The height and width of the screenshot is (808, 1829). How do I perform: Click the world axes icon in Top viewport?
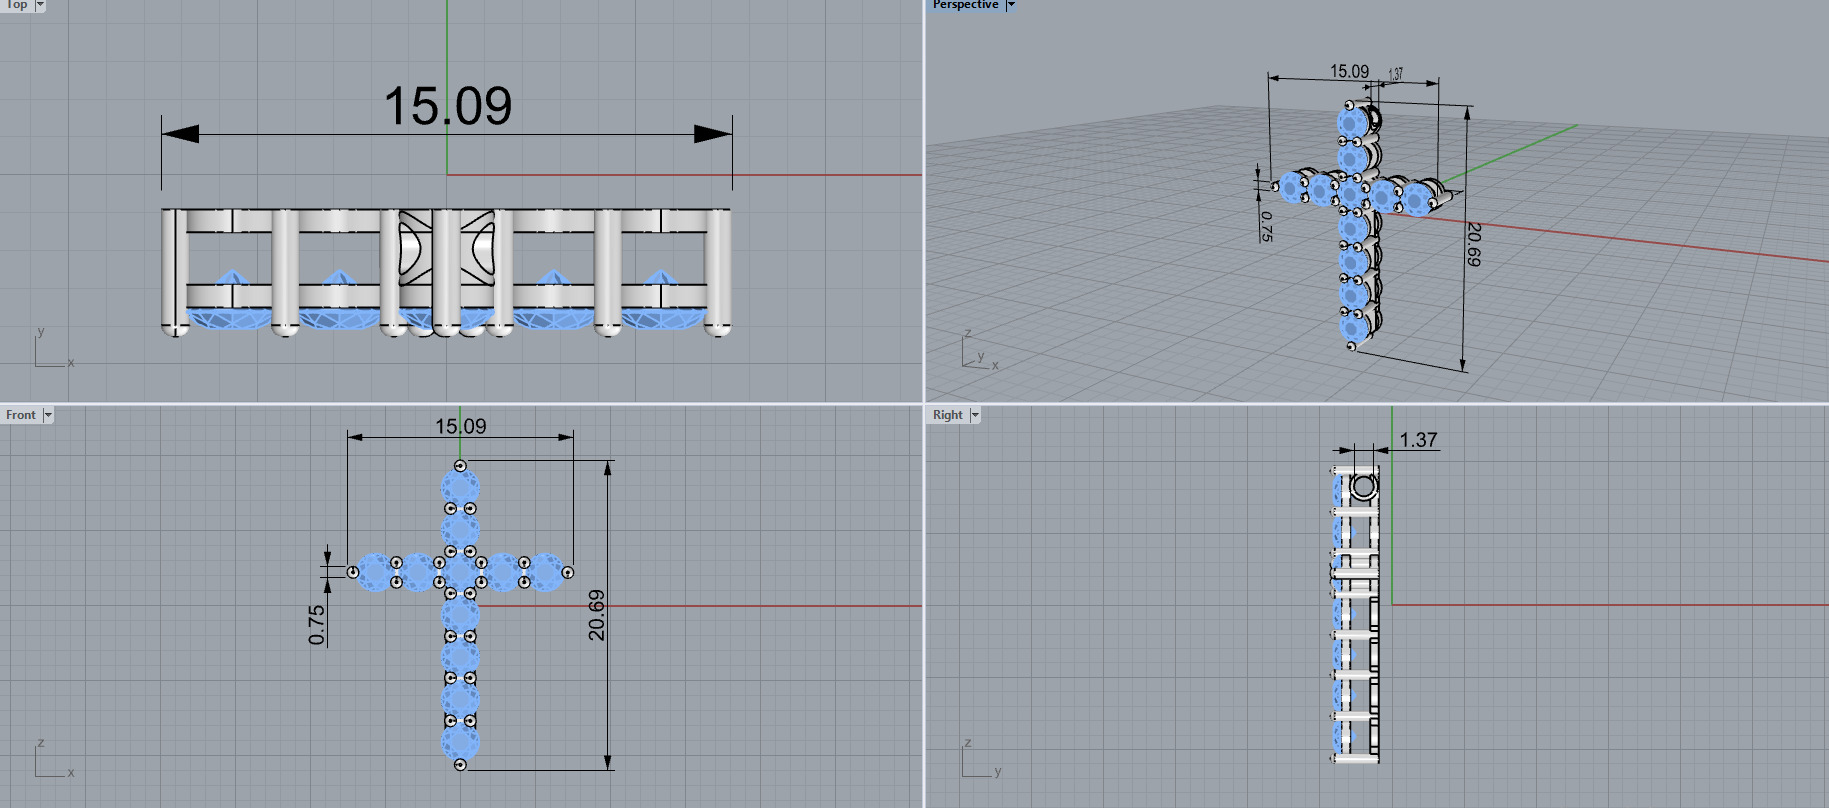[x=53, y=347]
